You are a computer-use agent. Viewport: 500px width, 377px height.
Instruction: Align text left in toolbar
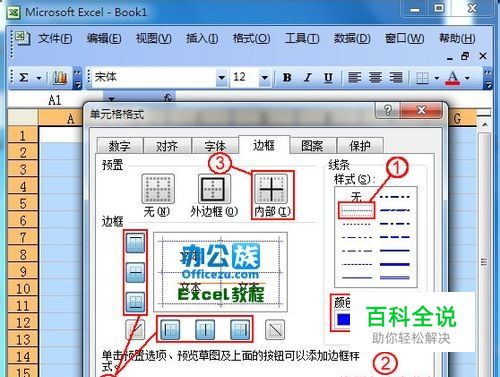click(354, 78)
